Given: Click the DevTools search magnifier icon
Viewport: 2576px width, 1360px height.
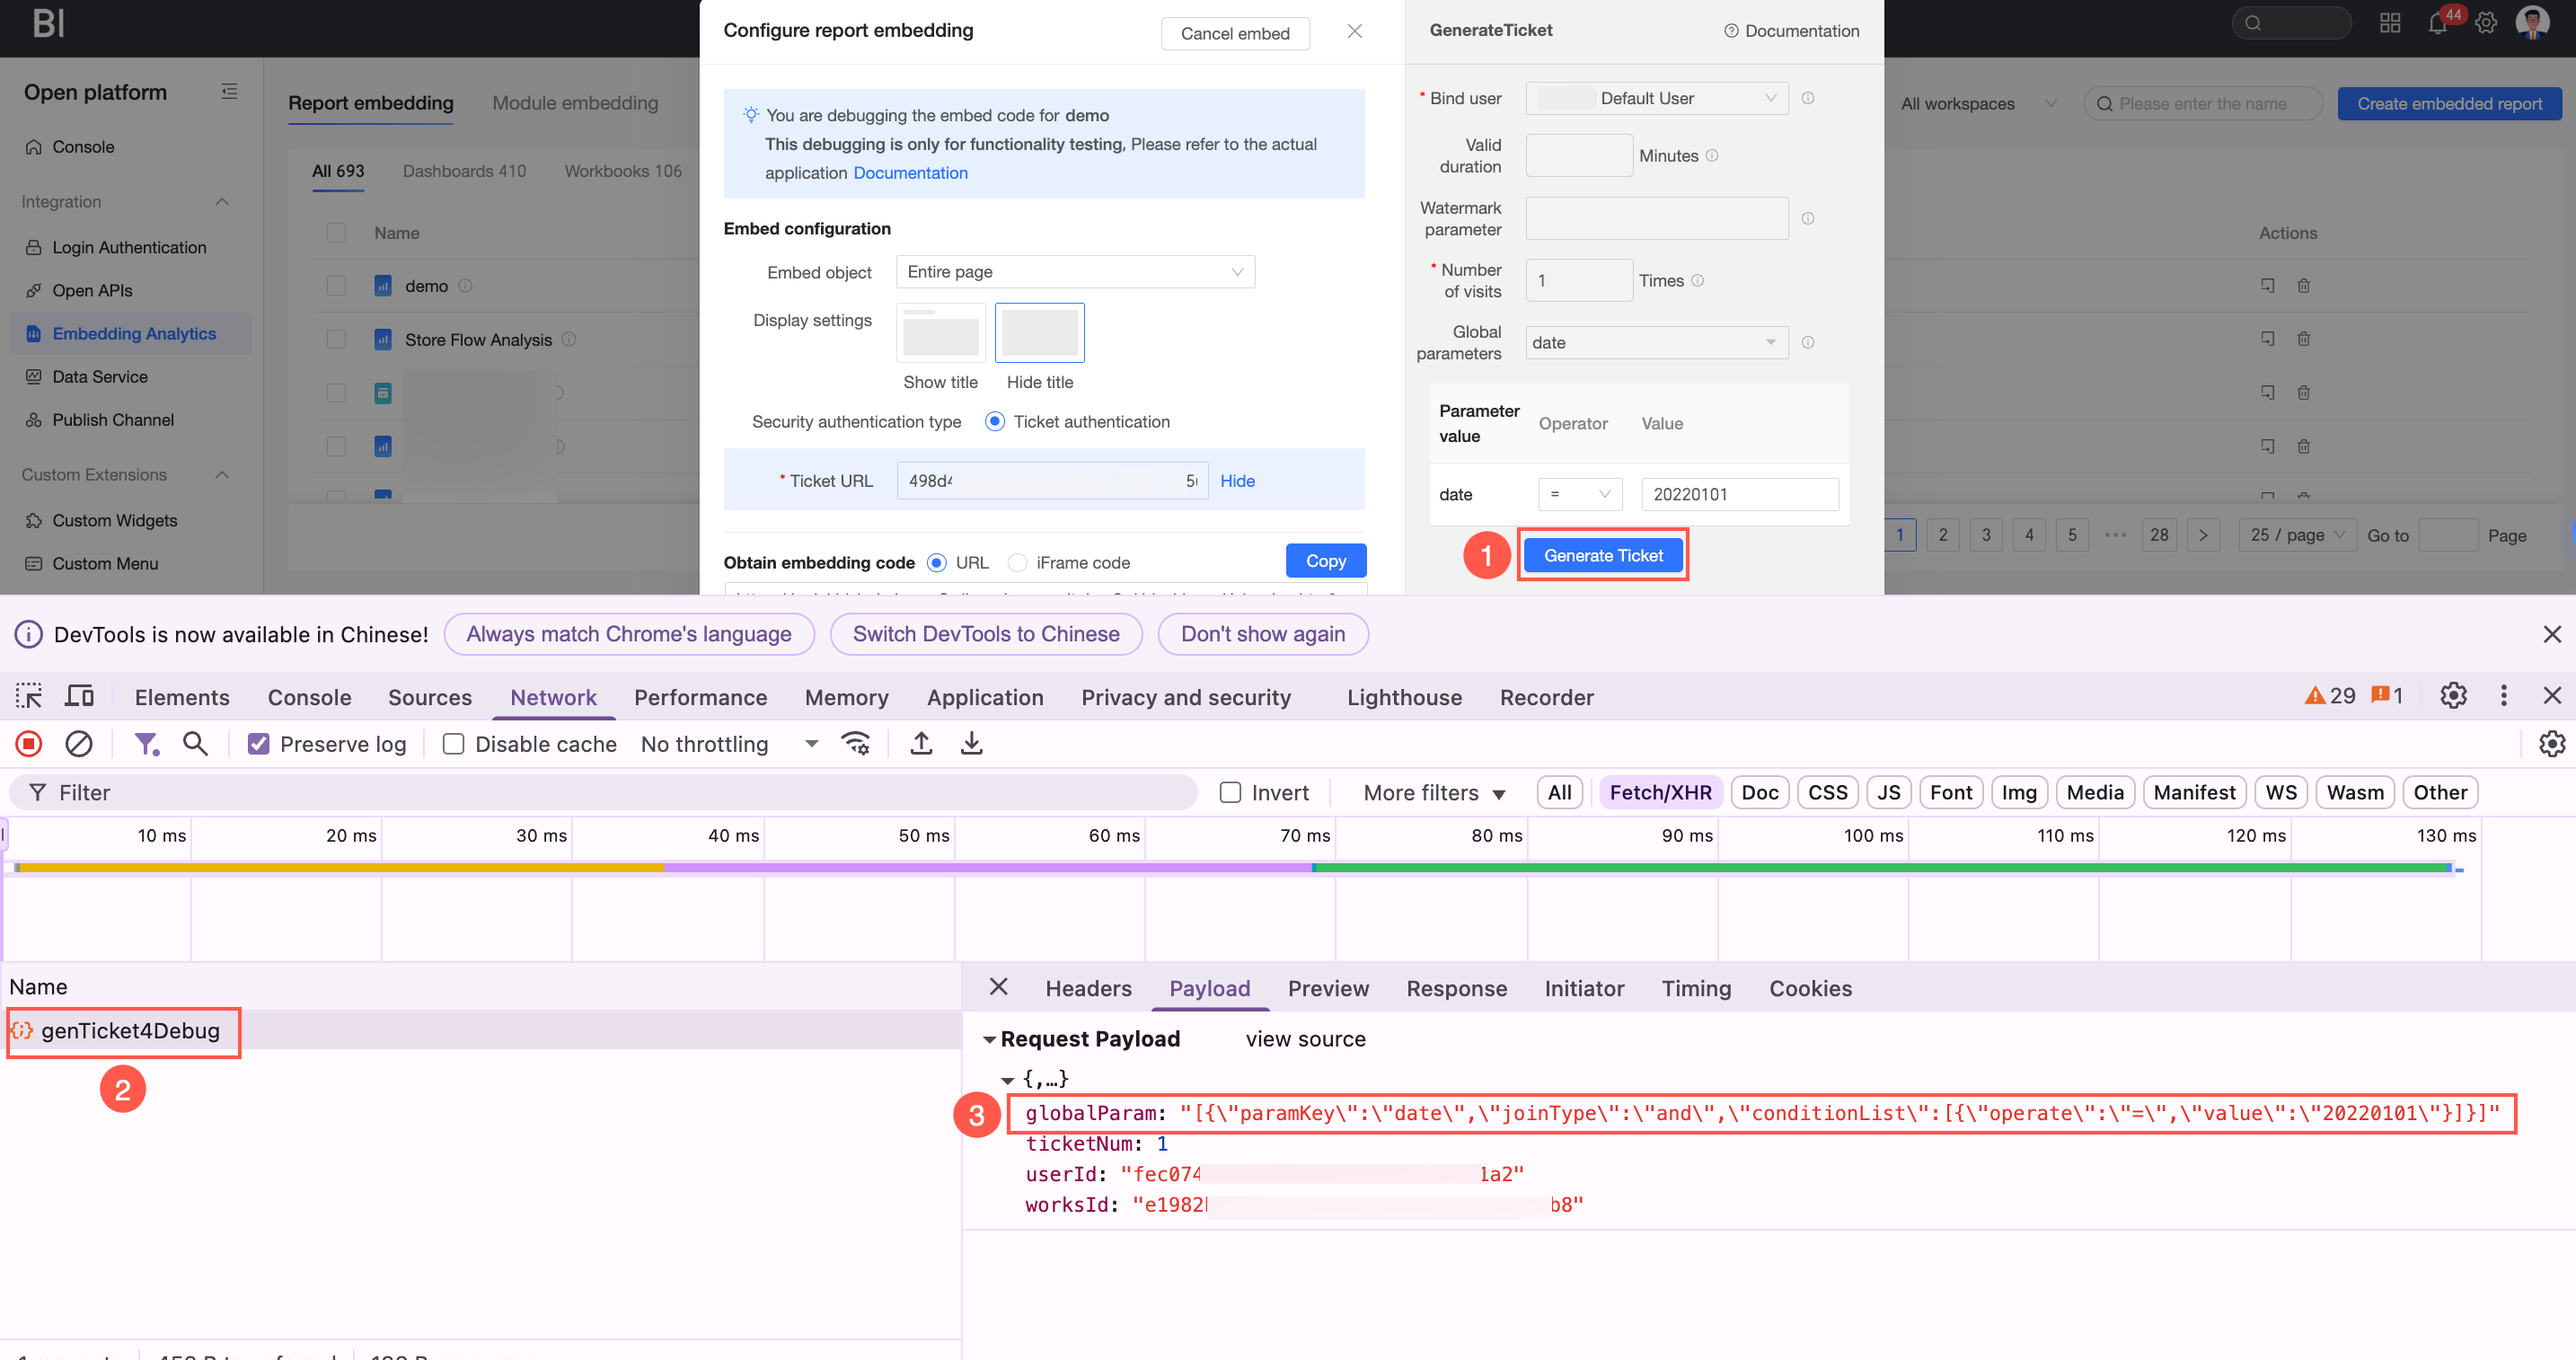Looking at the screenshot, I should (x=195, y=744).
